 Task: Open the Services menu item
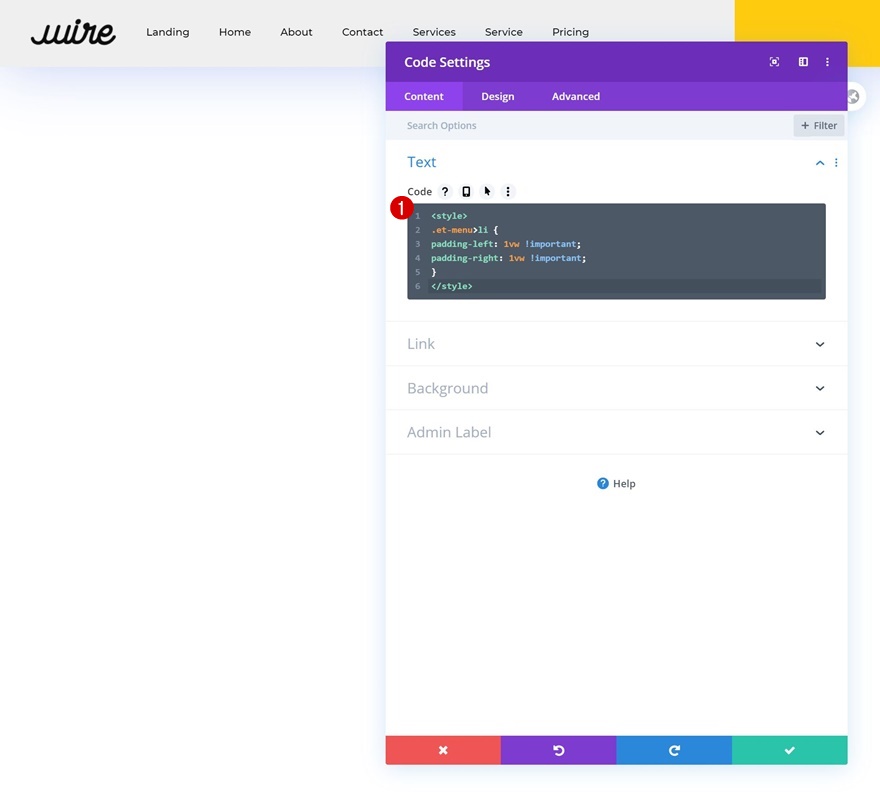(x=434, y=32)
